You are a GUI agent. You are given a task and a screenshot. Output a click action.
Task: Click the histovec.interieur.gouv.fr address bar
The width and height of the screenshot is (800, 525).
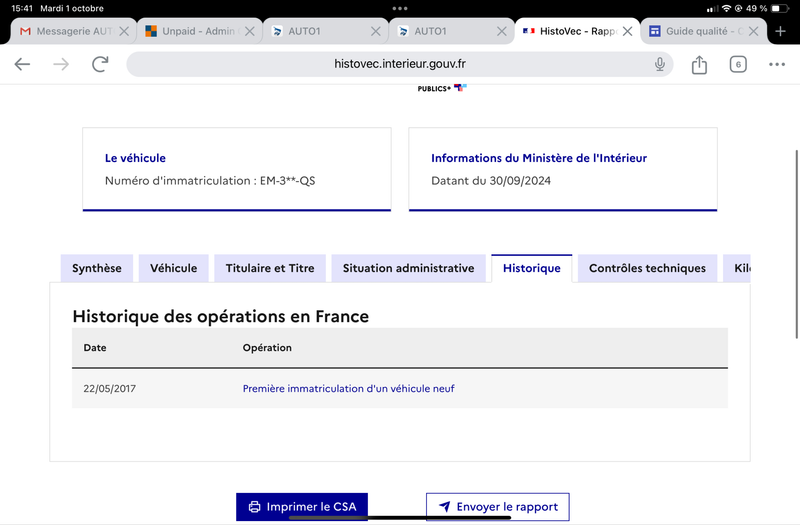click(399, 64)
